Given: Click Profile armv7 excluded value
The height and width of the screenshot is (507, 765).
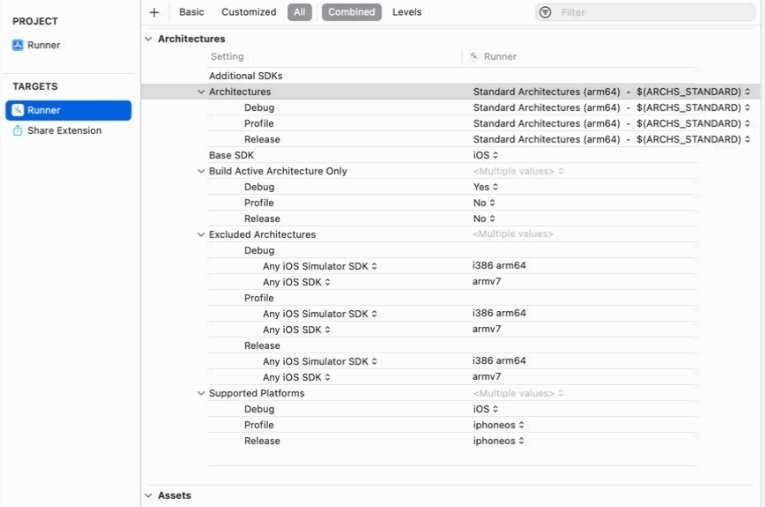Looking at the screenshot, I should tap(486, 329).
